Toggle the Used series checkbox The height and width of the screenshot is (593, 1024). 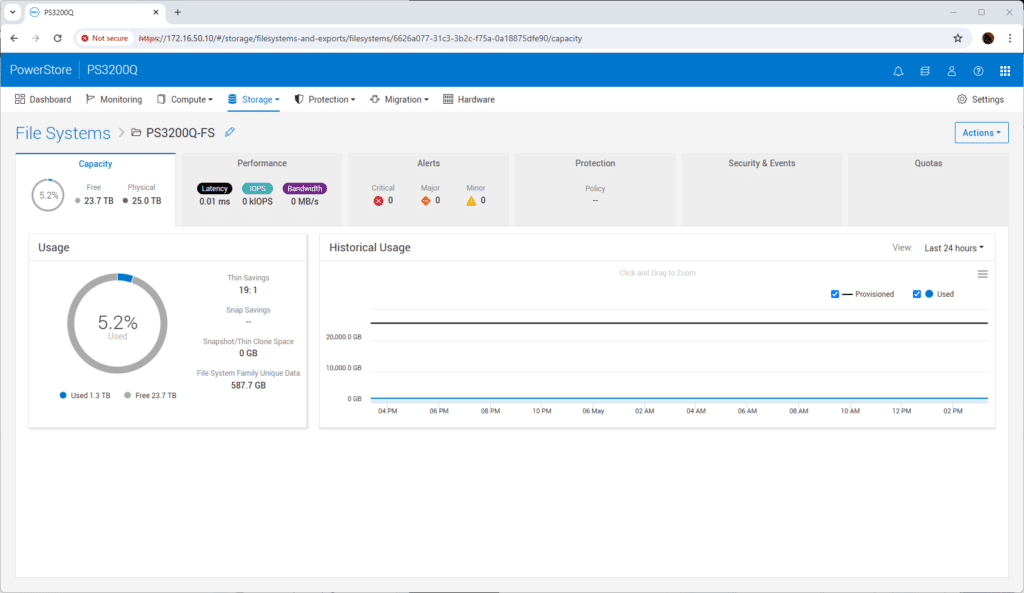[x=917, y=294]
